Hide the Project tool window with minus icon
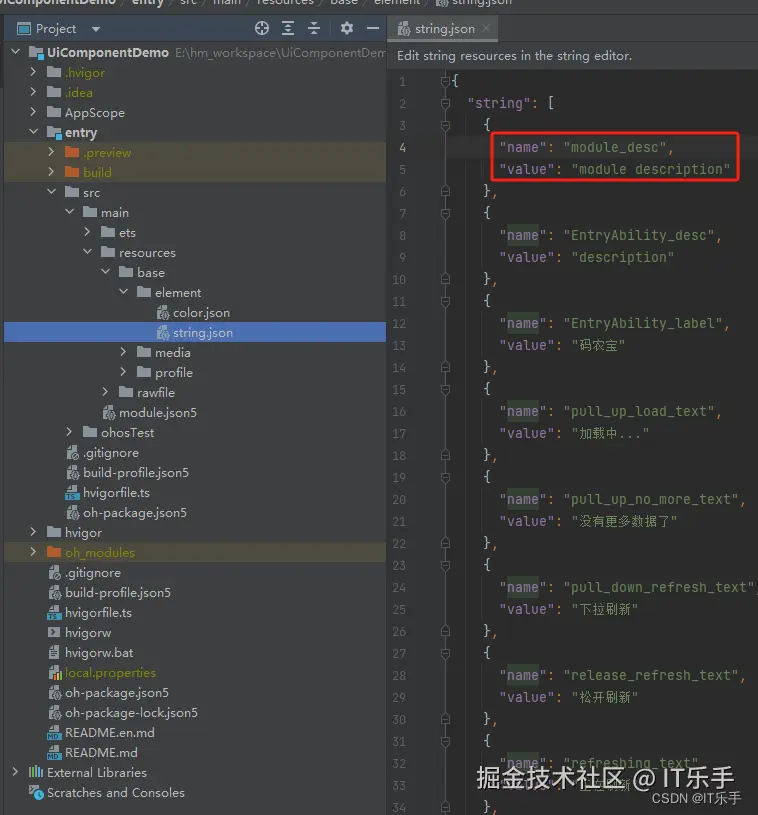Screen dimensions: 758x815 click(x=373, y=28)
